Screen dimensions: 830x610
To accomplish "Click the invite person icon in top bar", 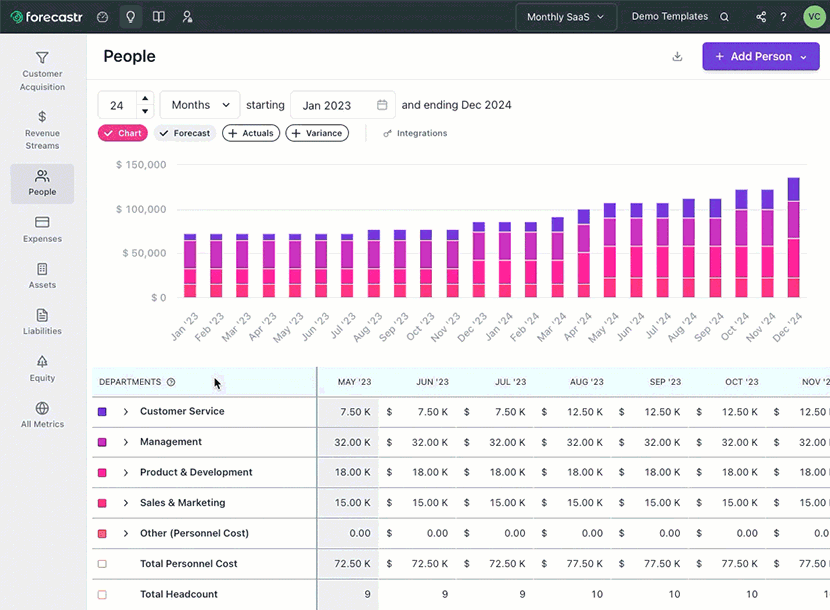I will (186, 16).
